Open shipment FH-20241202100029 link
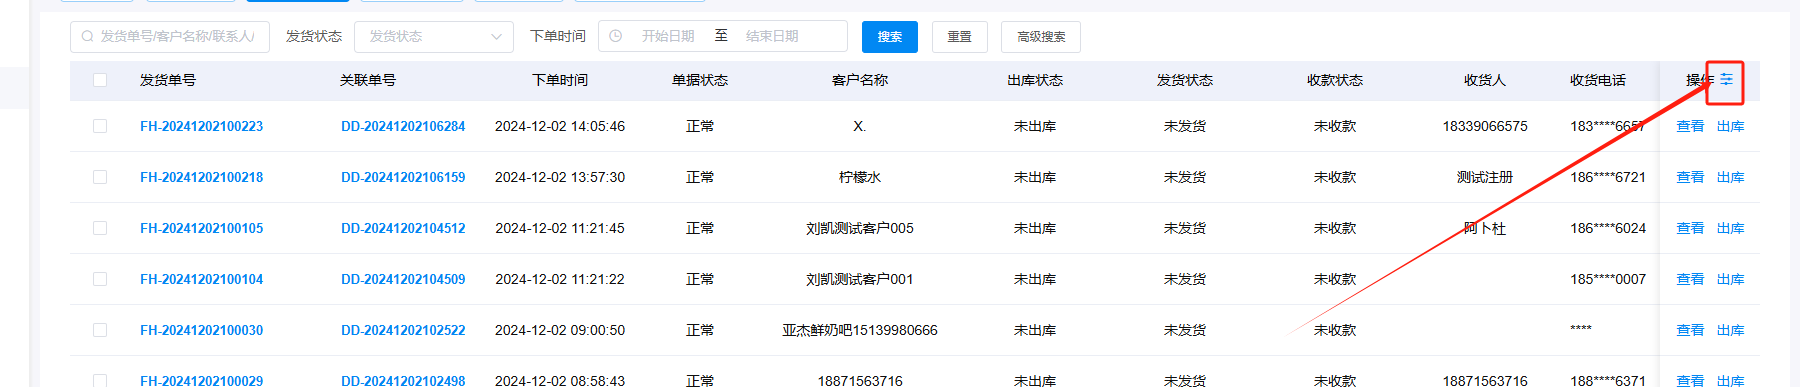 pos(202,380)
